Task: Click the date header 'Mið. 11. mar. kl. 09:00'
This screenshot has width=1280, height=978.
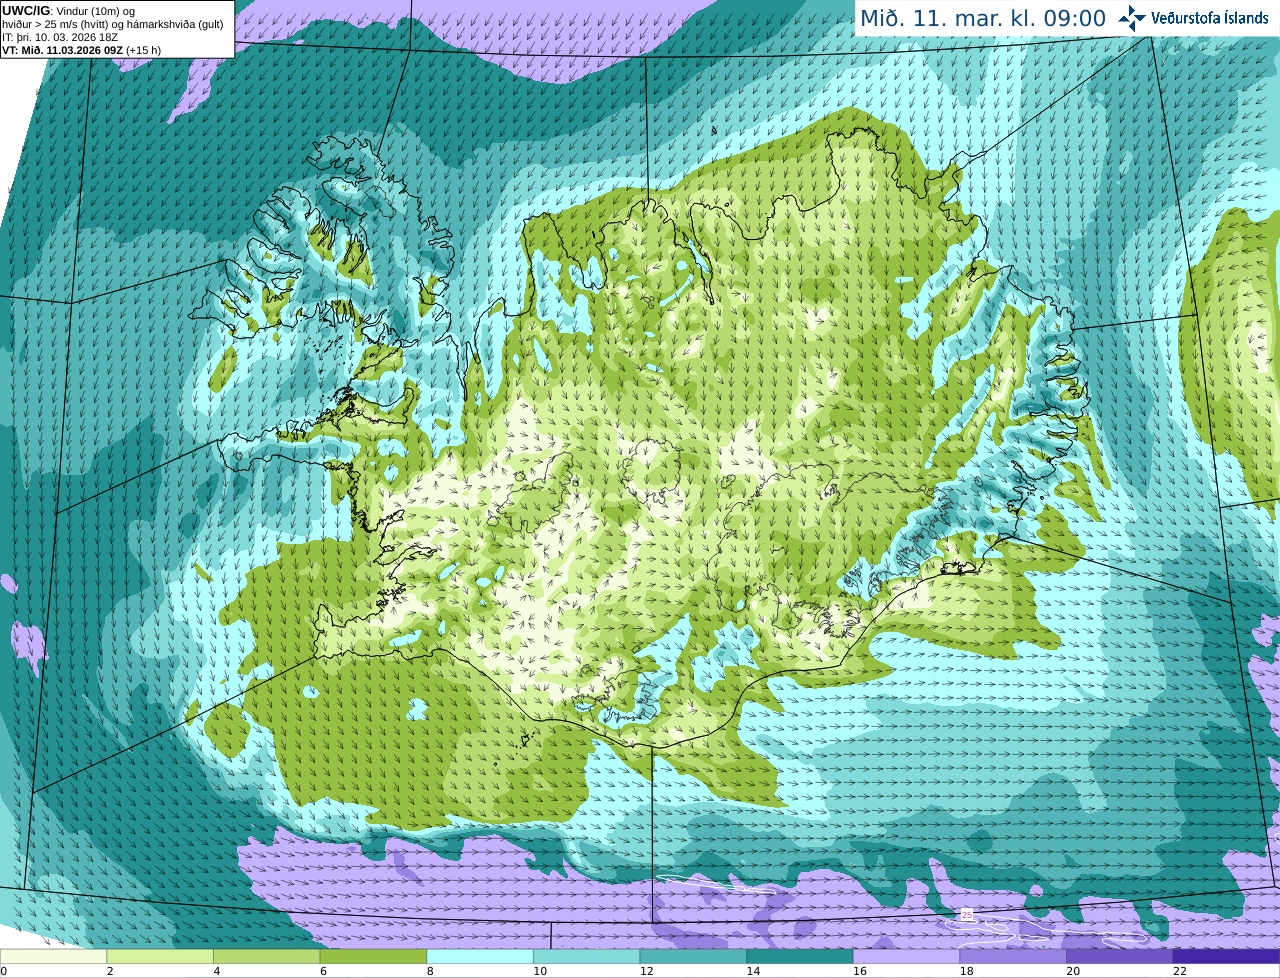Action: pos(983,18)
